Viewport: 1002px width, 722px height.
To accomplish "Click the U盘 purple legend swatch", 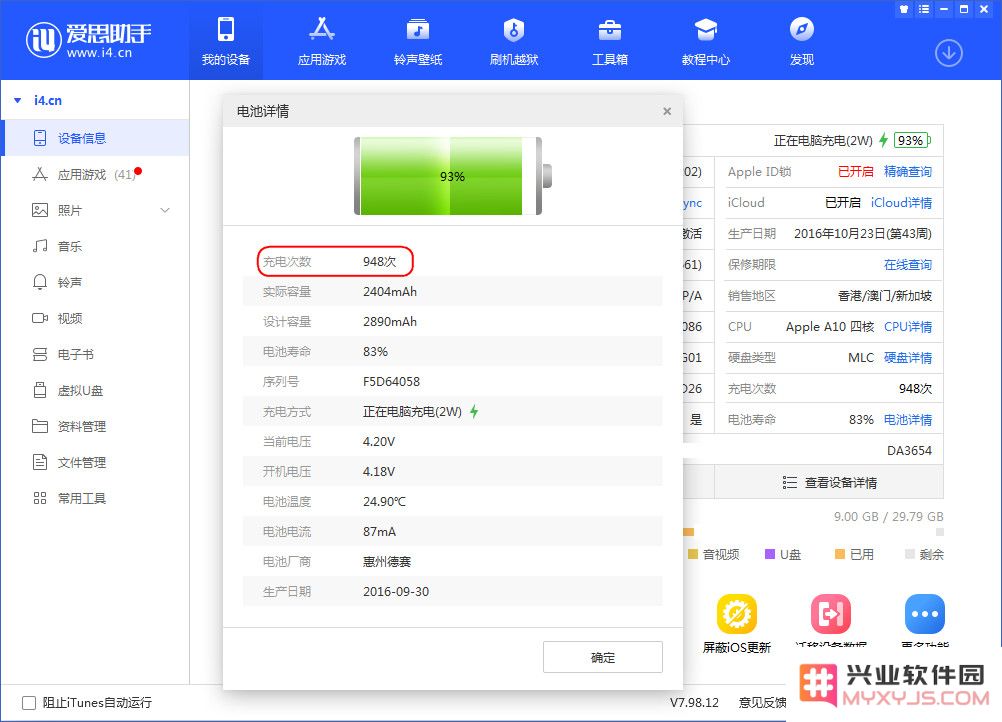I will 770,554.
